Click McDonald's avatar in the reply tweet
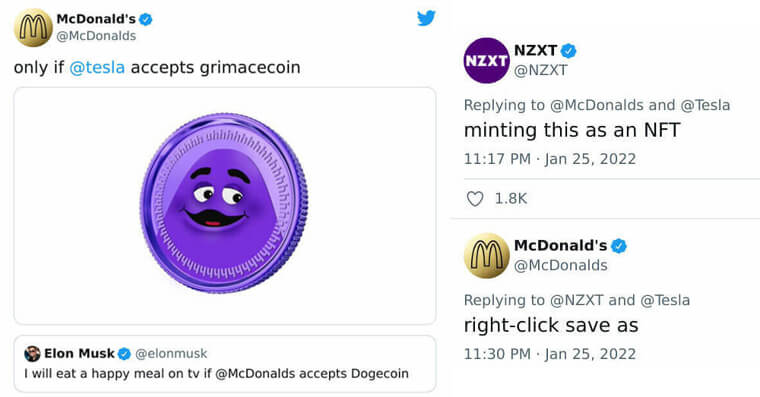Image resolution: width=760 pixels, height=397 pixels. coord(486,255)
